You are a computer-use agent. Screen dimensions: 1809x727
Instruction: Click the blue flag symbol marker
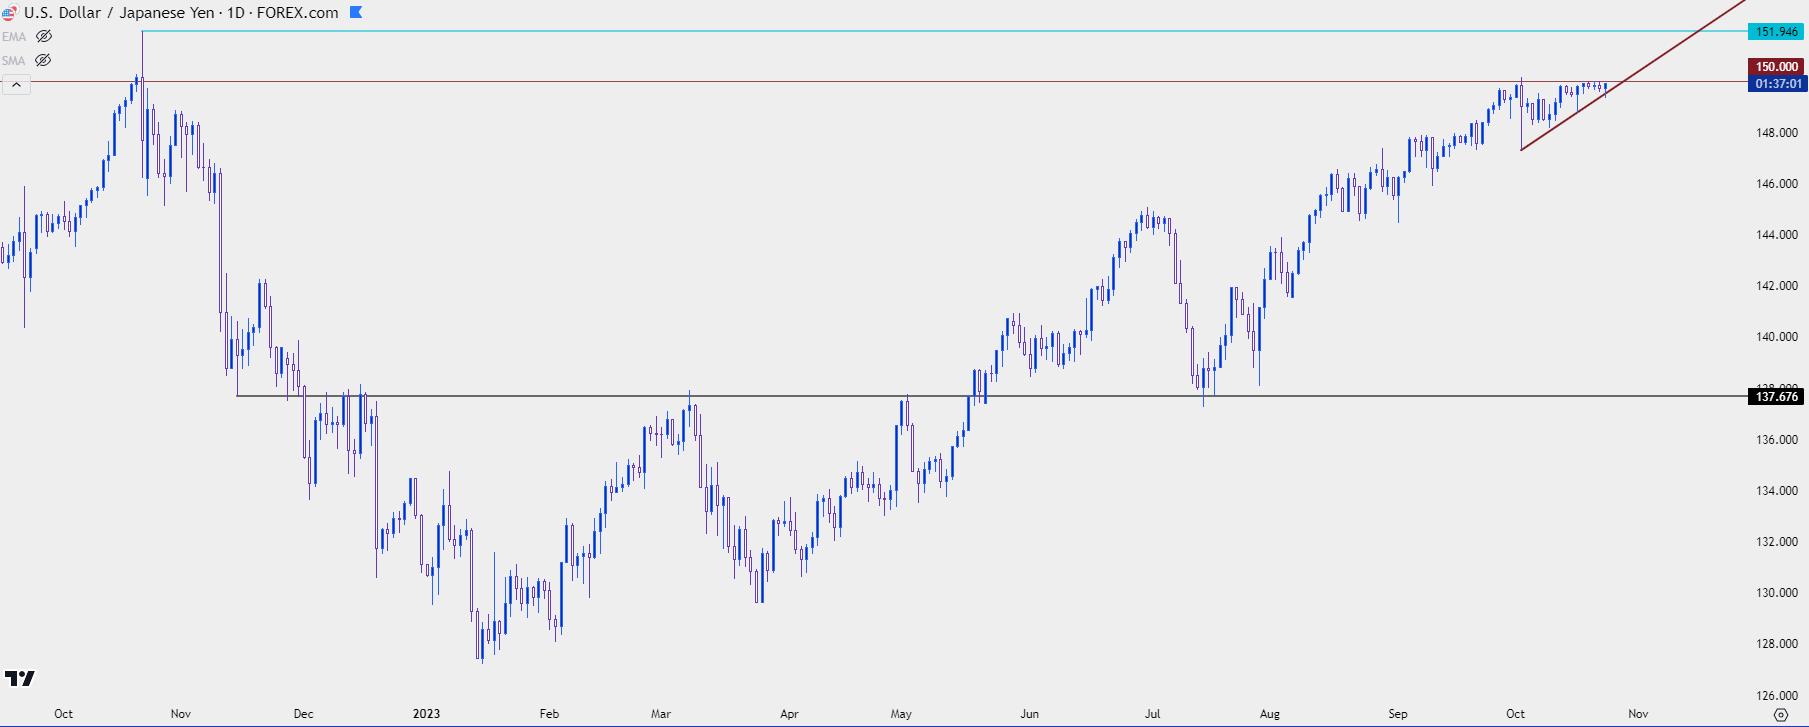(356, 13)
